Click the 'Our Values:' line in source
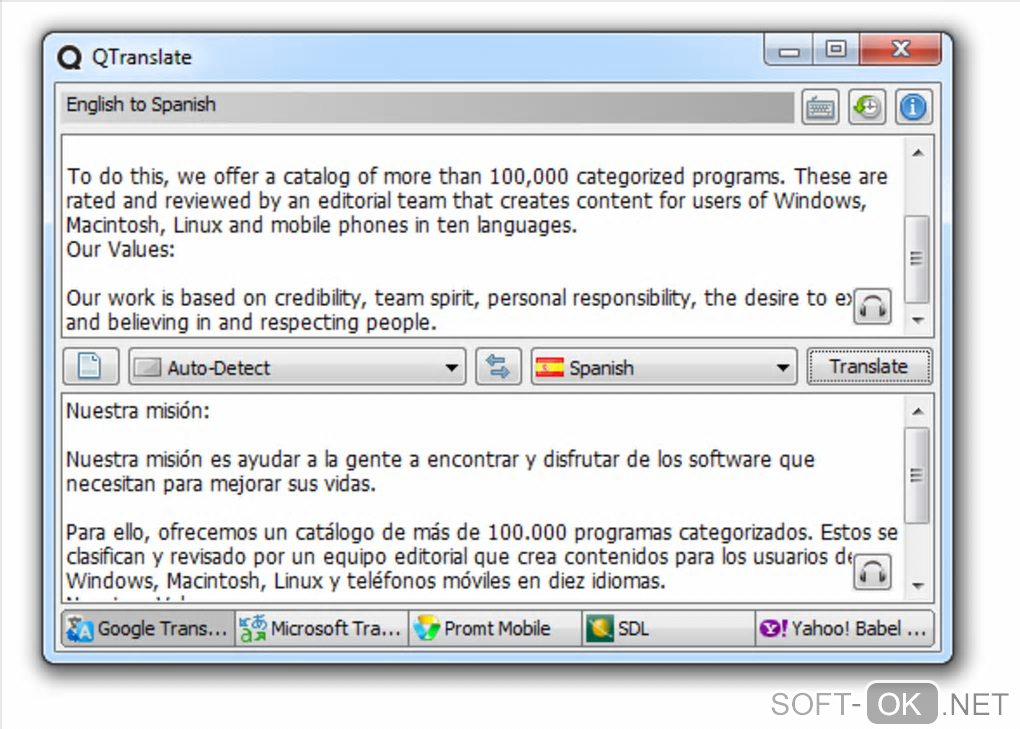This screenshot has width=1020, height=729. (121, 249)
